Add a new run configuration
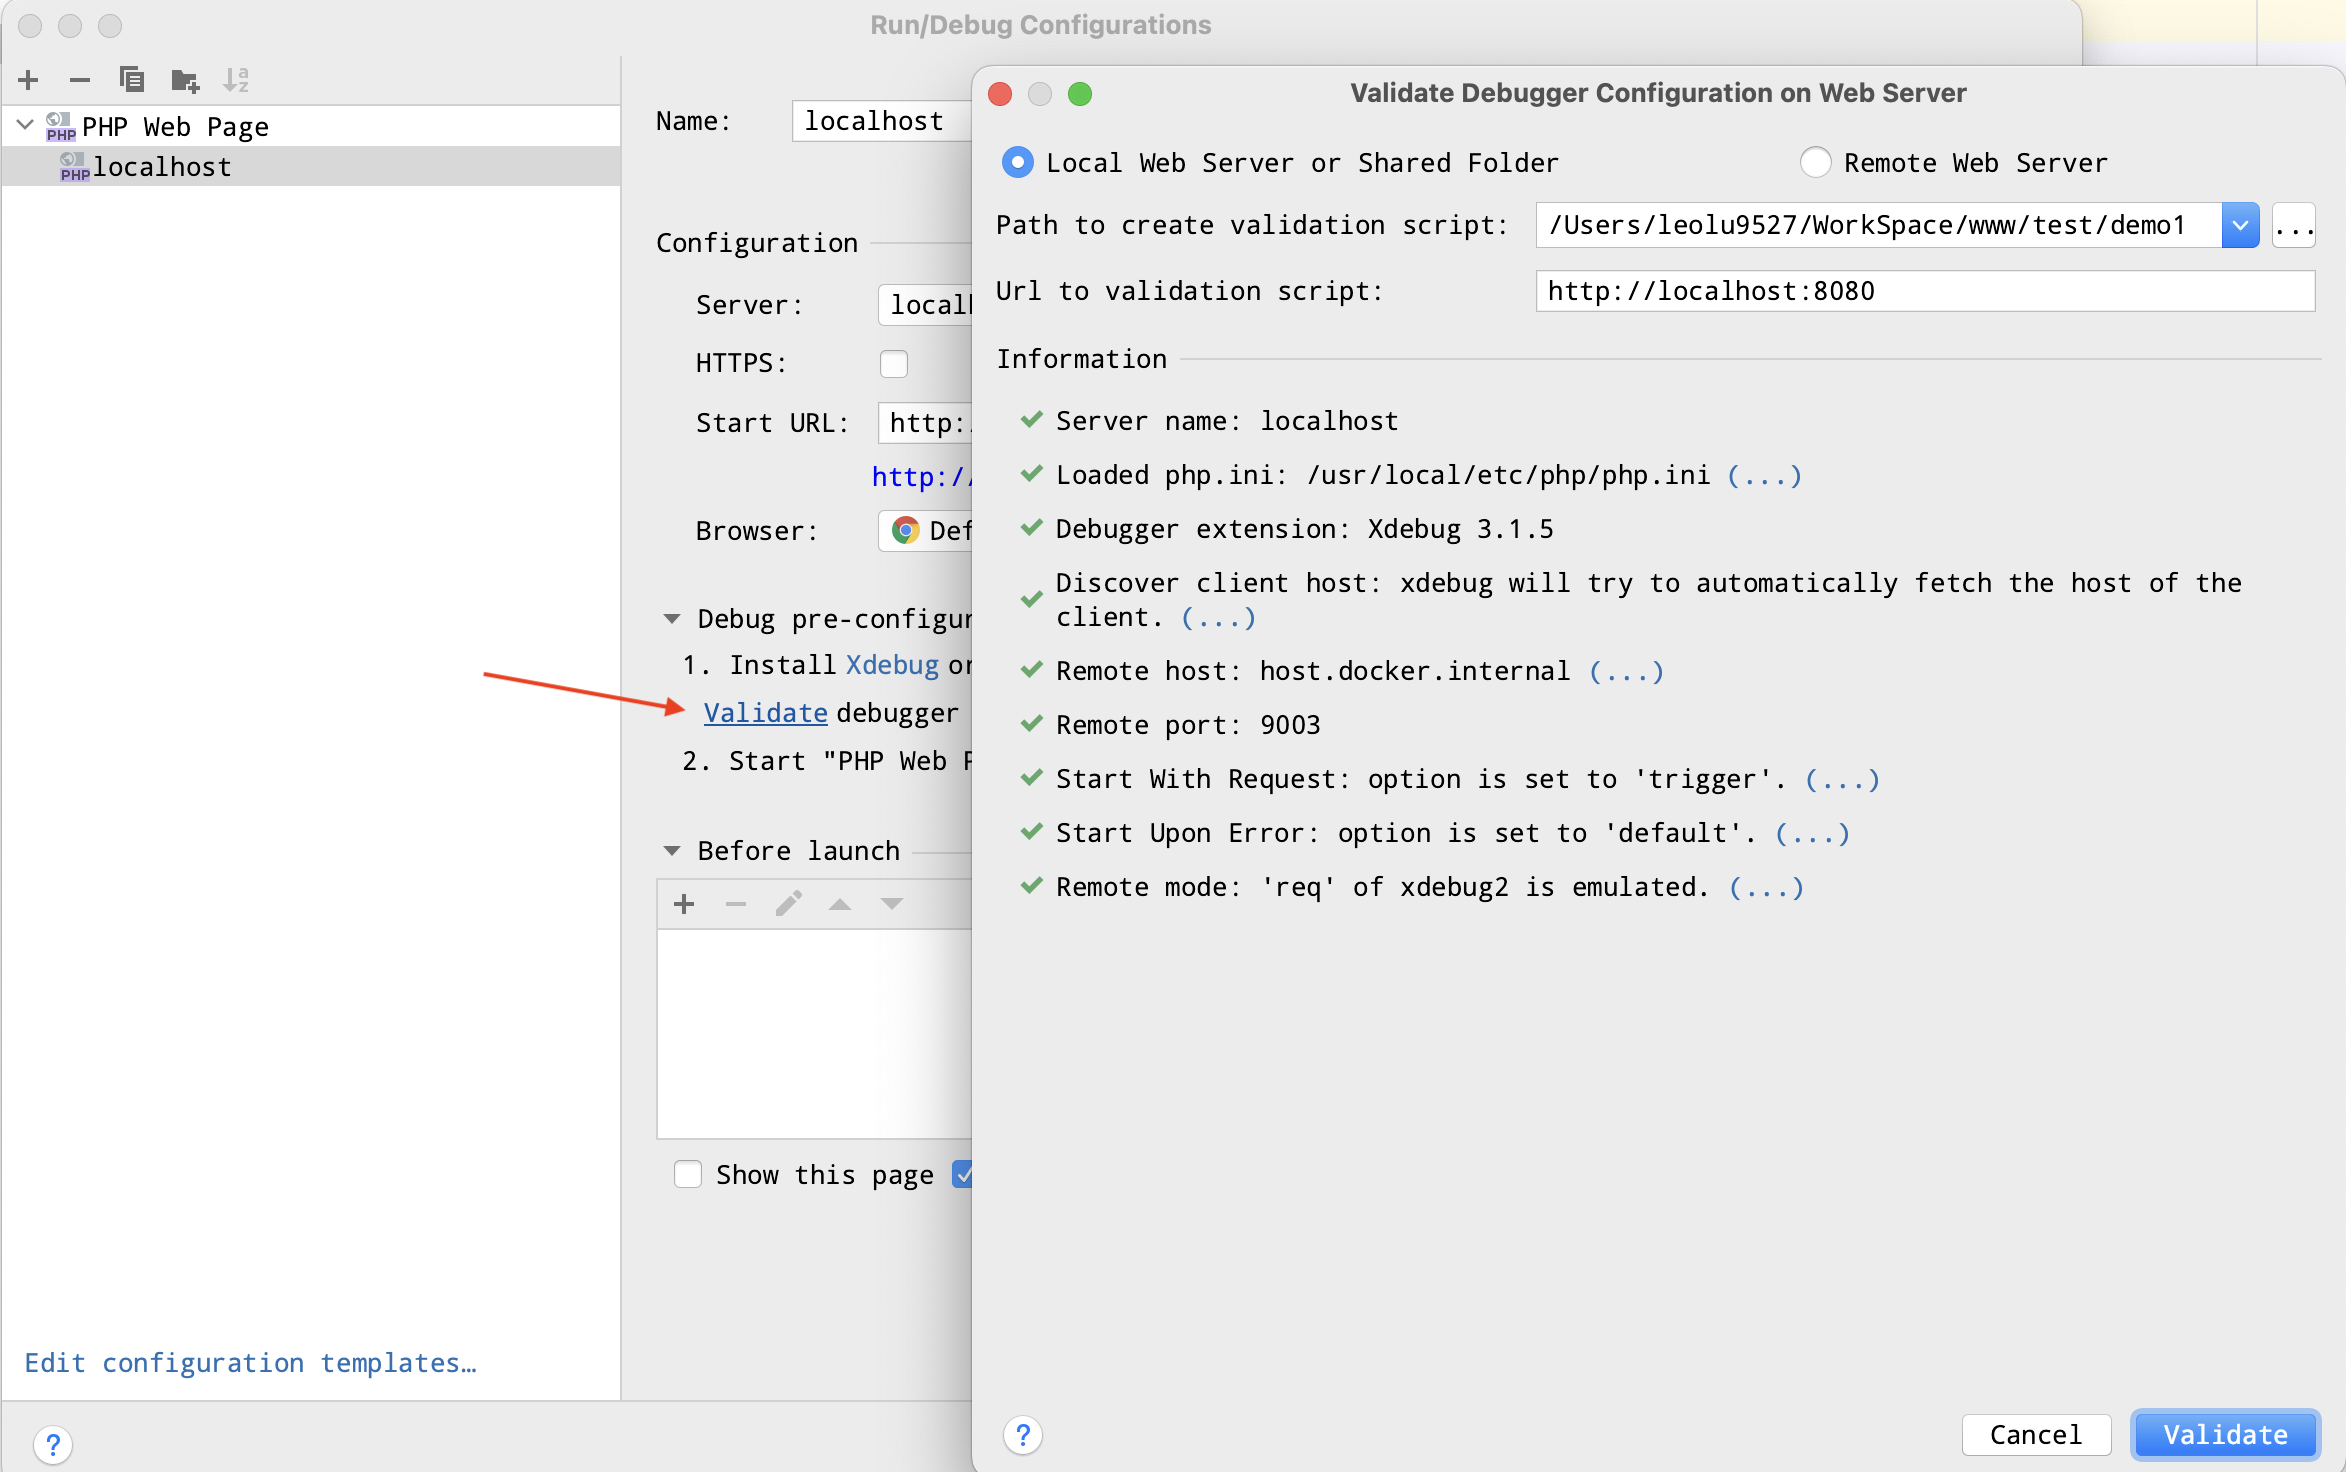 (27, 80)
